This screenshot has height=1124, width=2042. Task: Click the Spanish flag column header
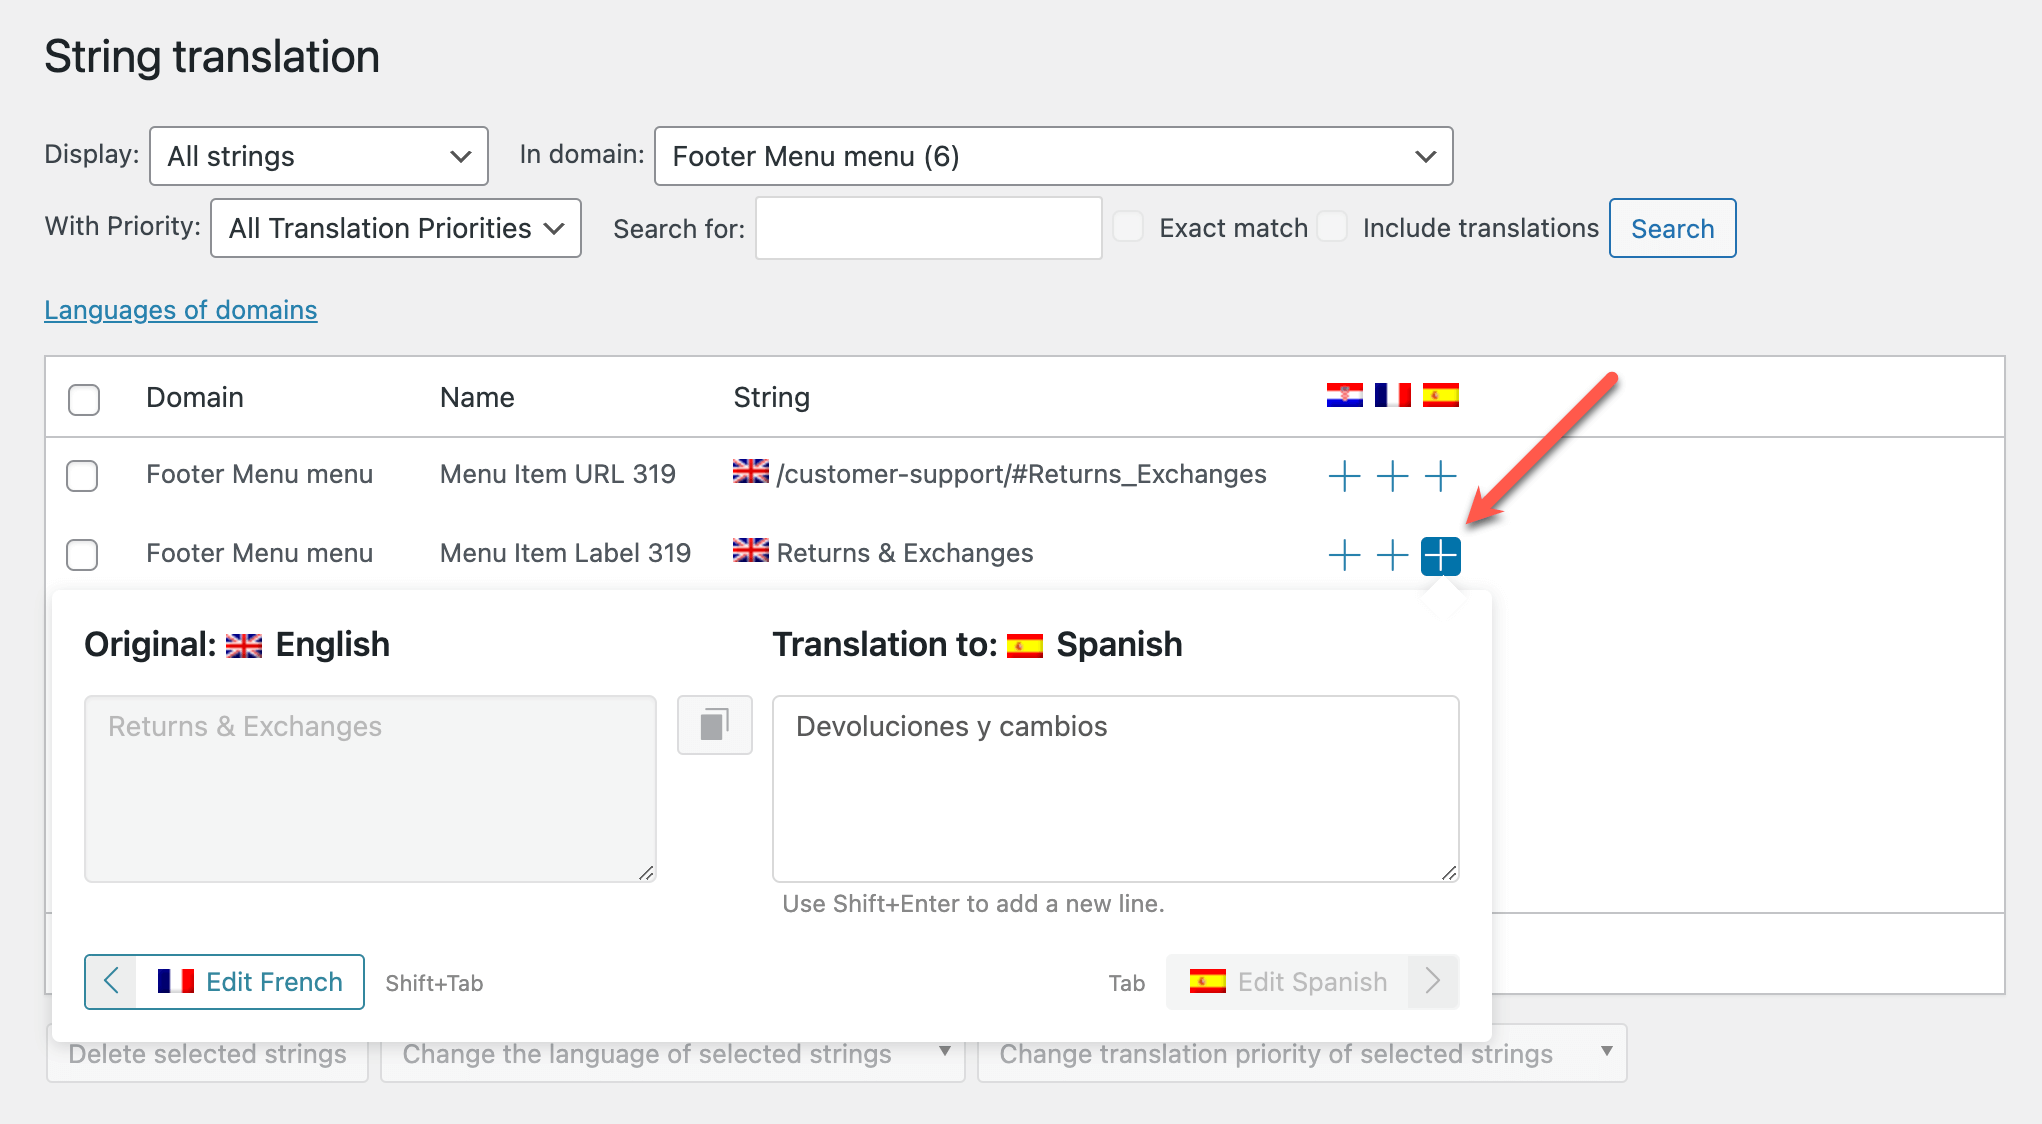[x=1440, y=396]
